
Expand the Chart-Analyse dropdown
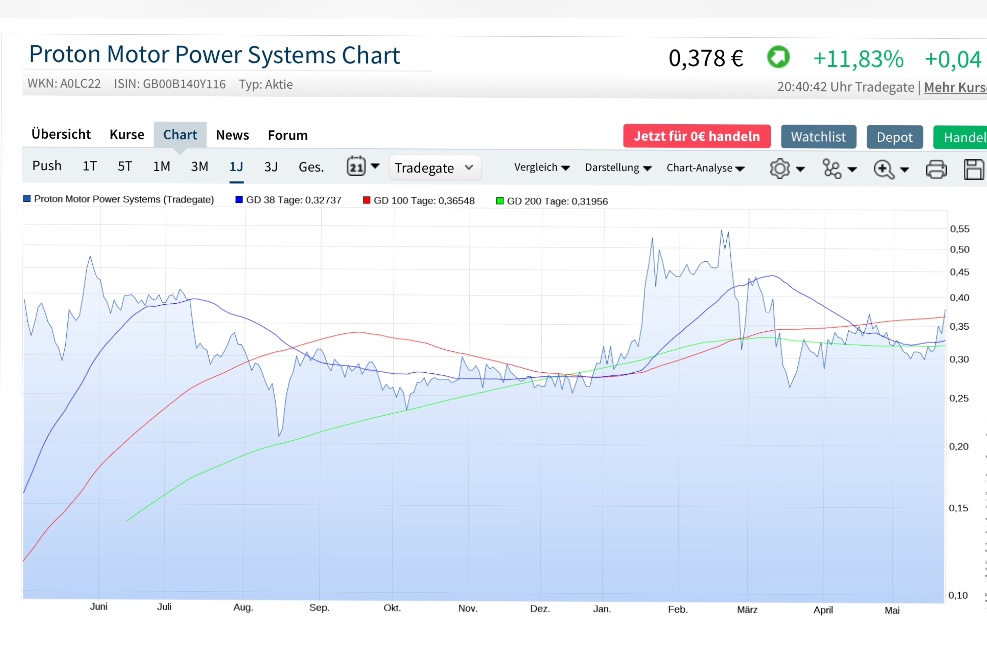click(x=705, y=168)
